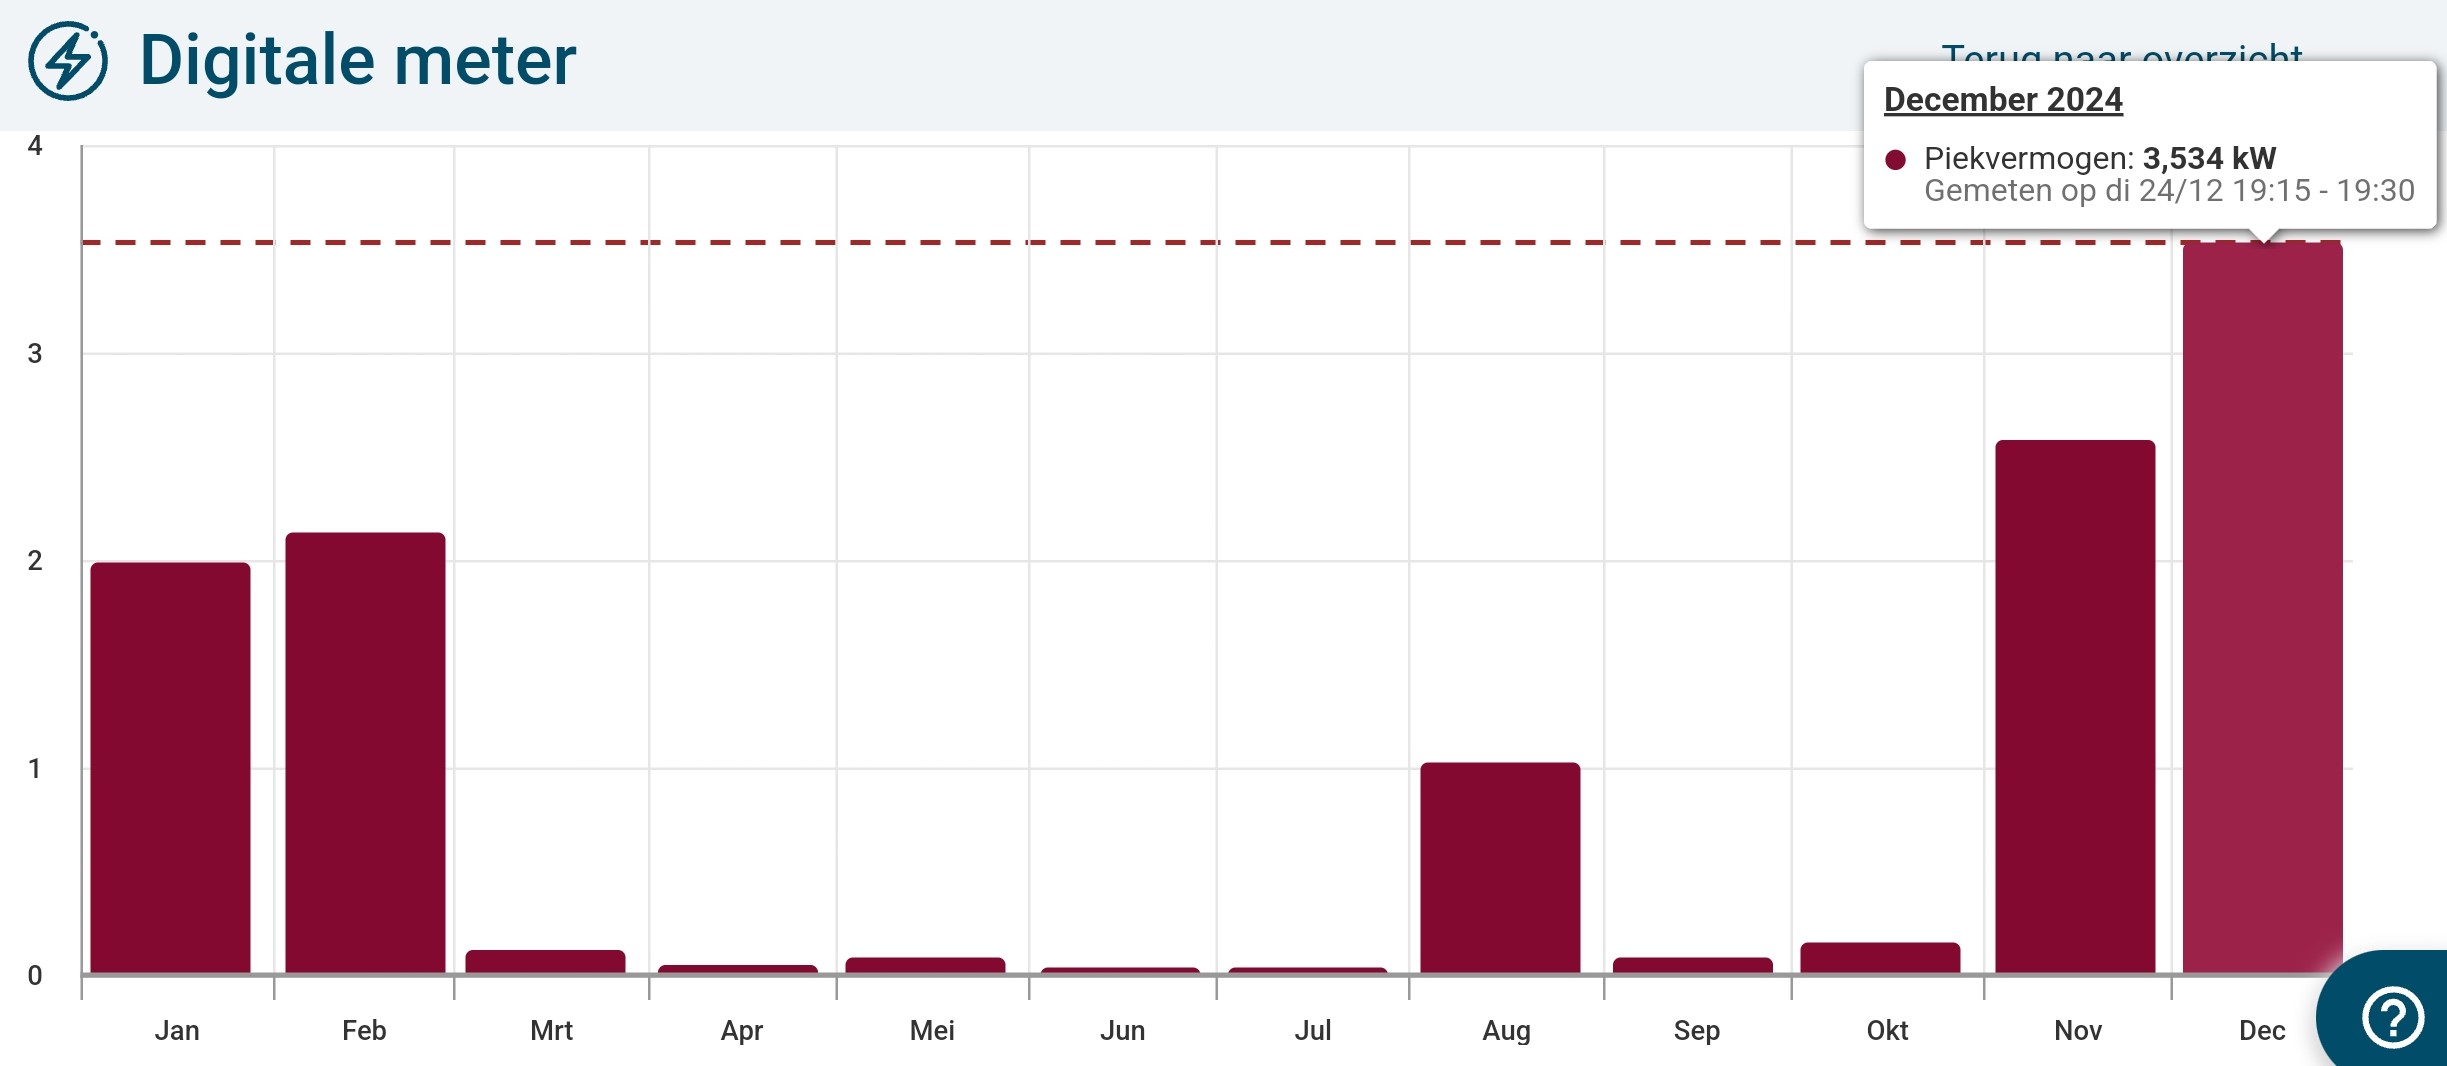This screenshot has width=2447, height=1066.
Task: Click the lightning bolt meter icon
Action: (x=68, y=61)
